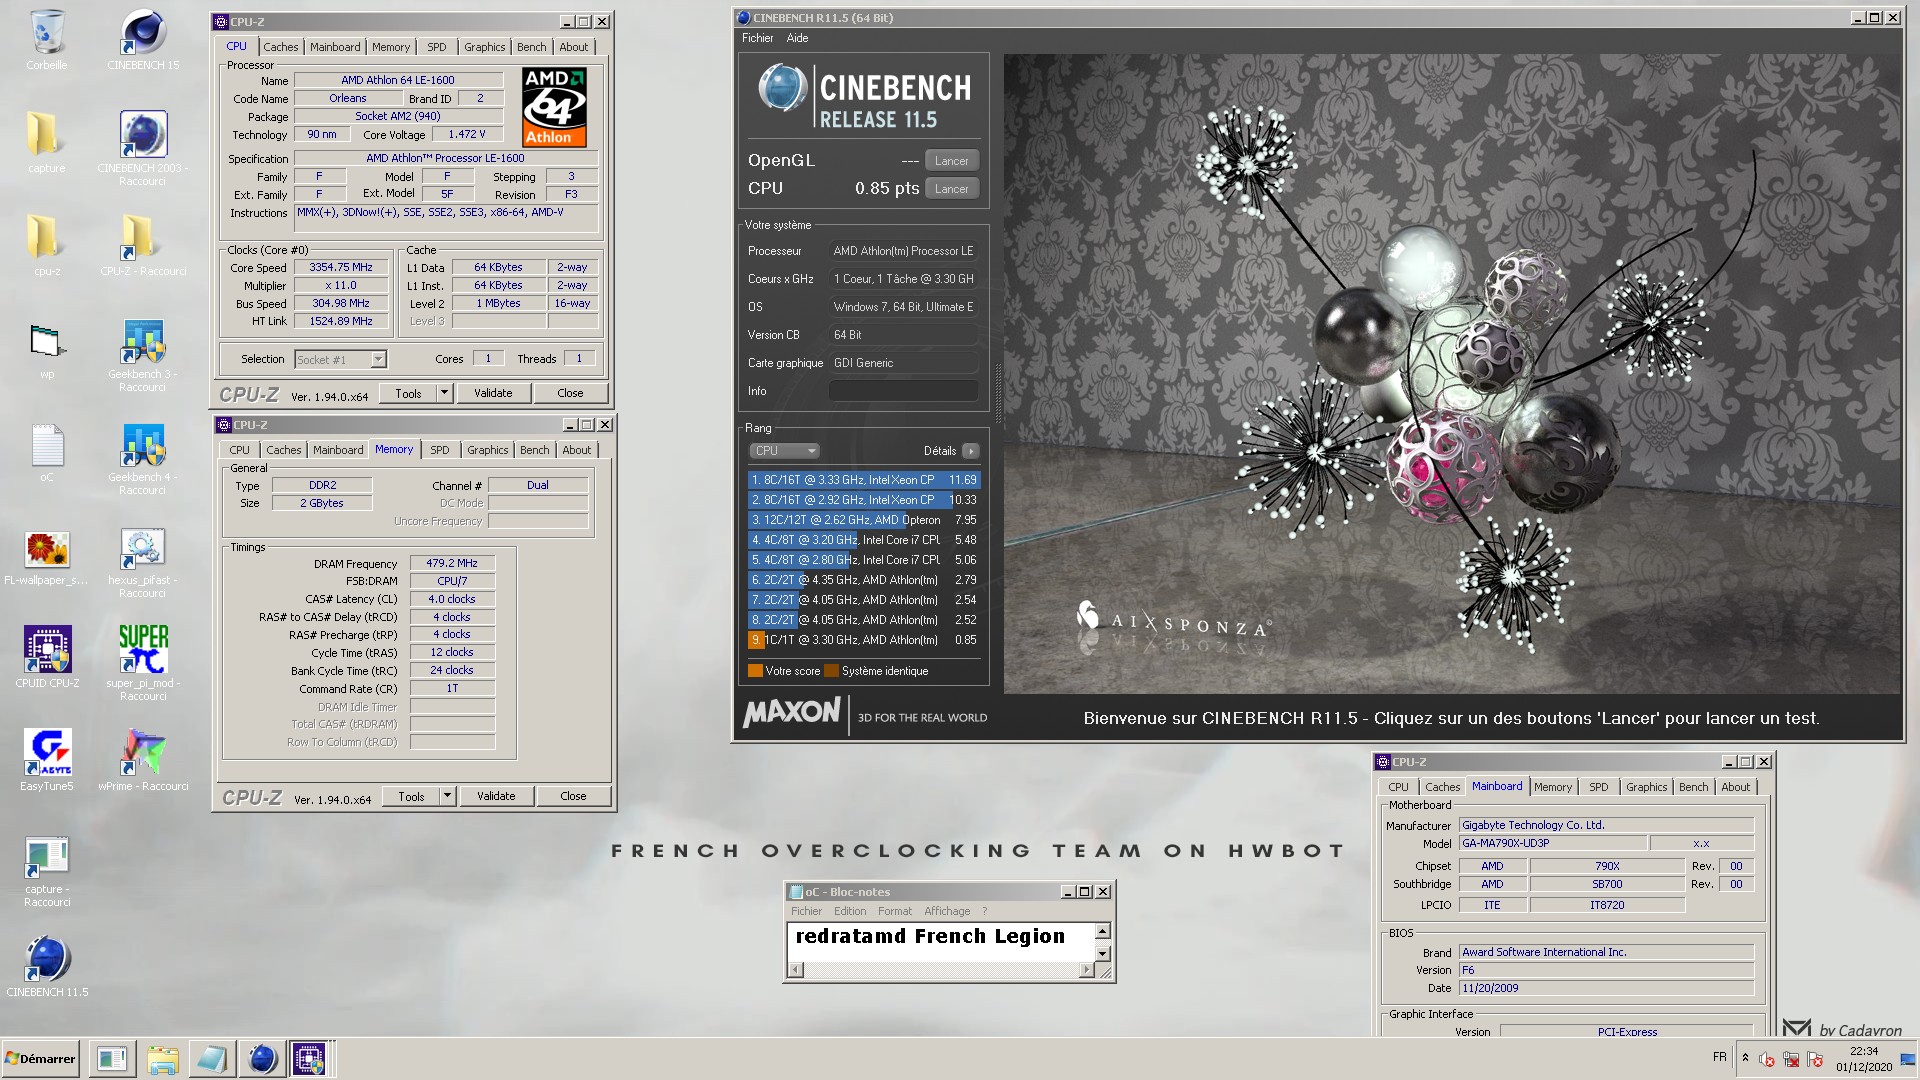
Task: Click the Démarrer start button
Action: coord(40,1059)
